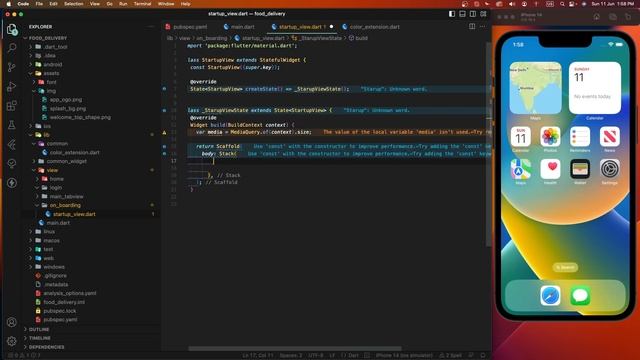Expand the ios folder
This screenshot has height=360, width=640.
(x=47, y=126)
